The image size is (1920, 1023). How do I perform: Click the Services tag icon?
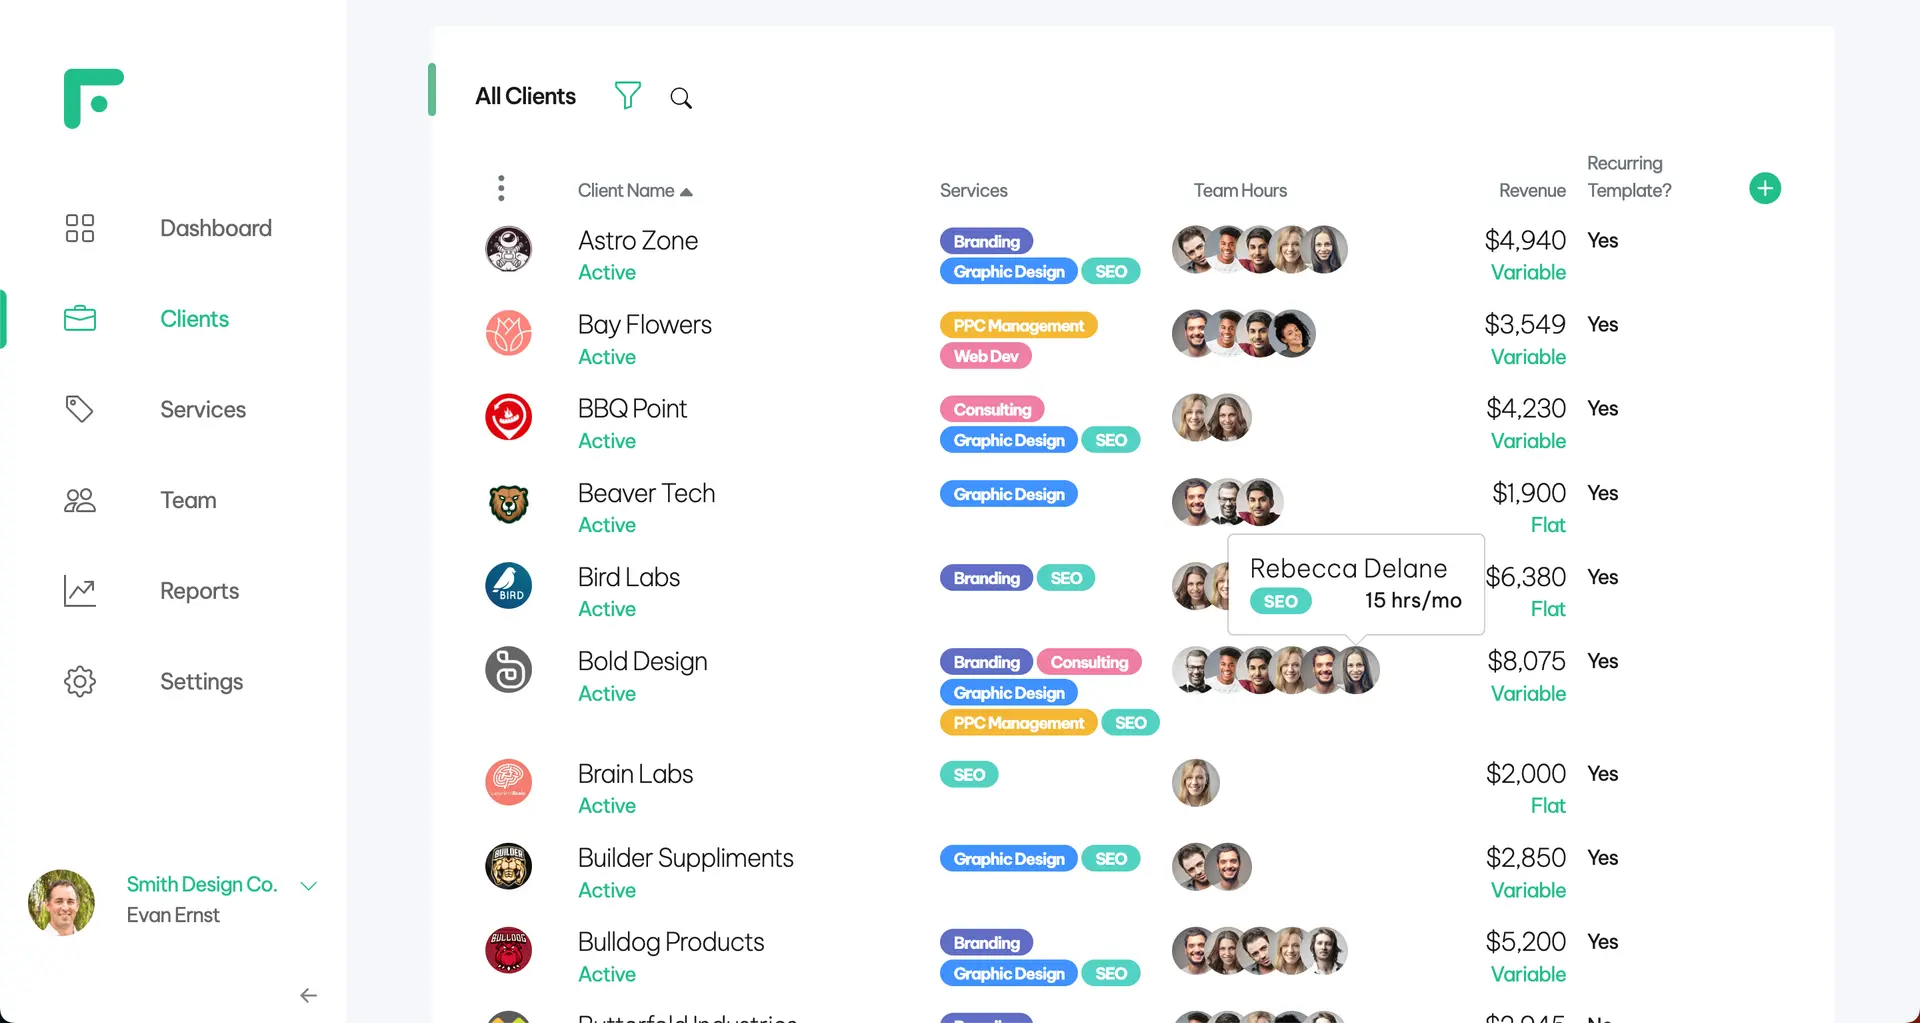80,409
